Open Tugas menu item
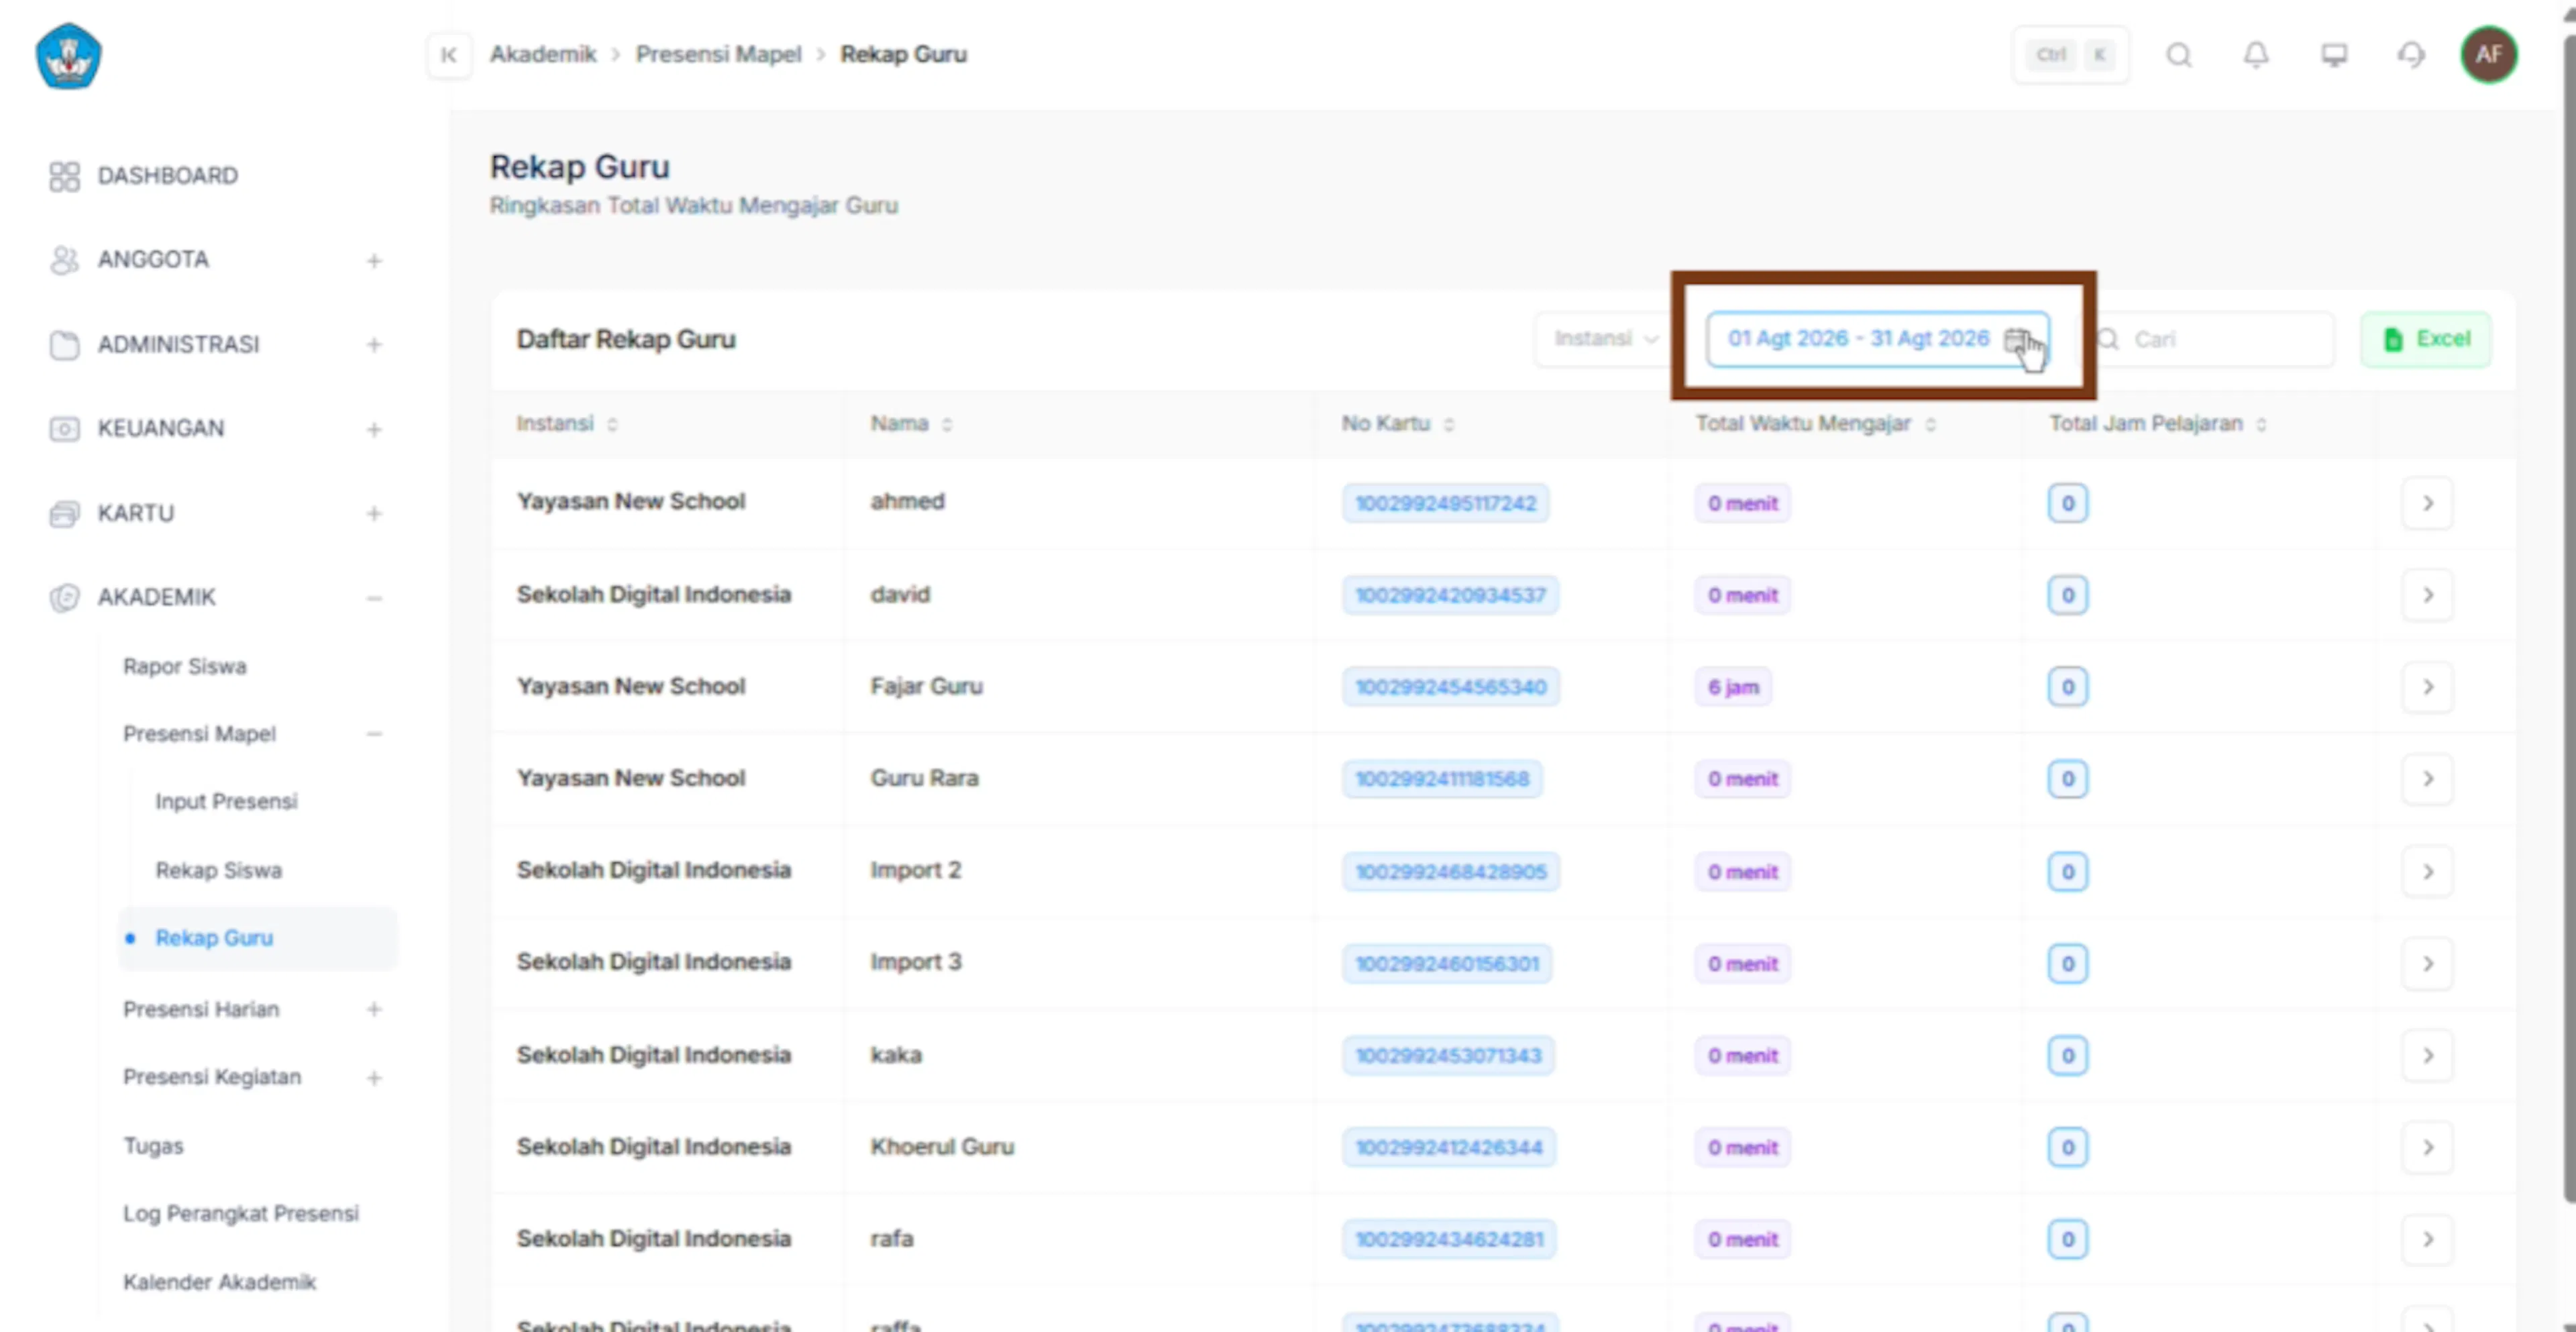 (x=153, y=1146)
